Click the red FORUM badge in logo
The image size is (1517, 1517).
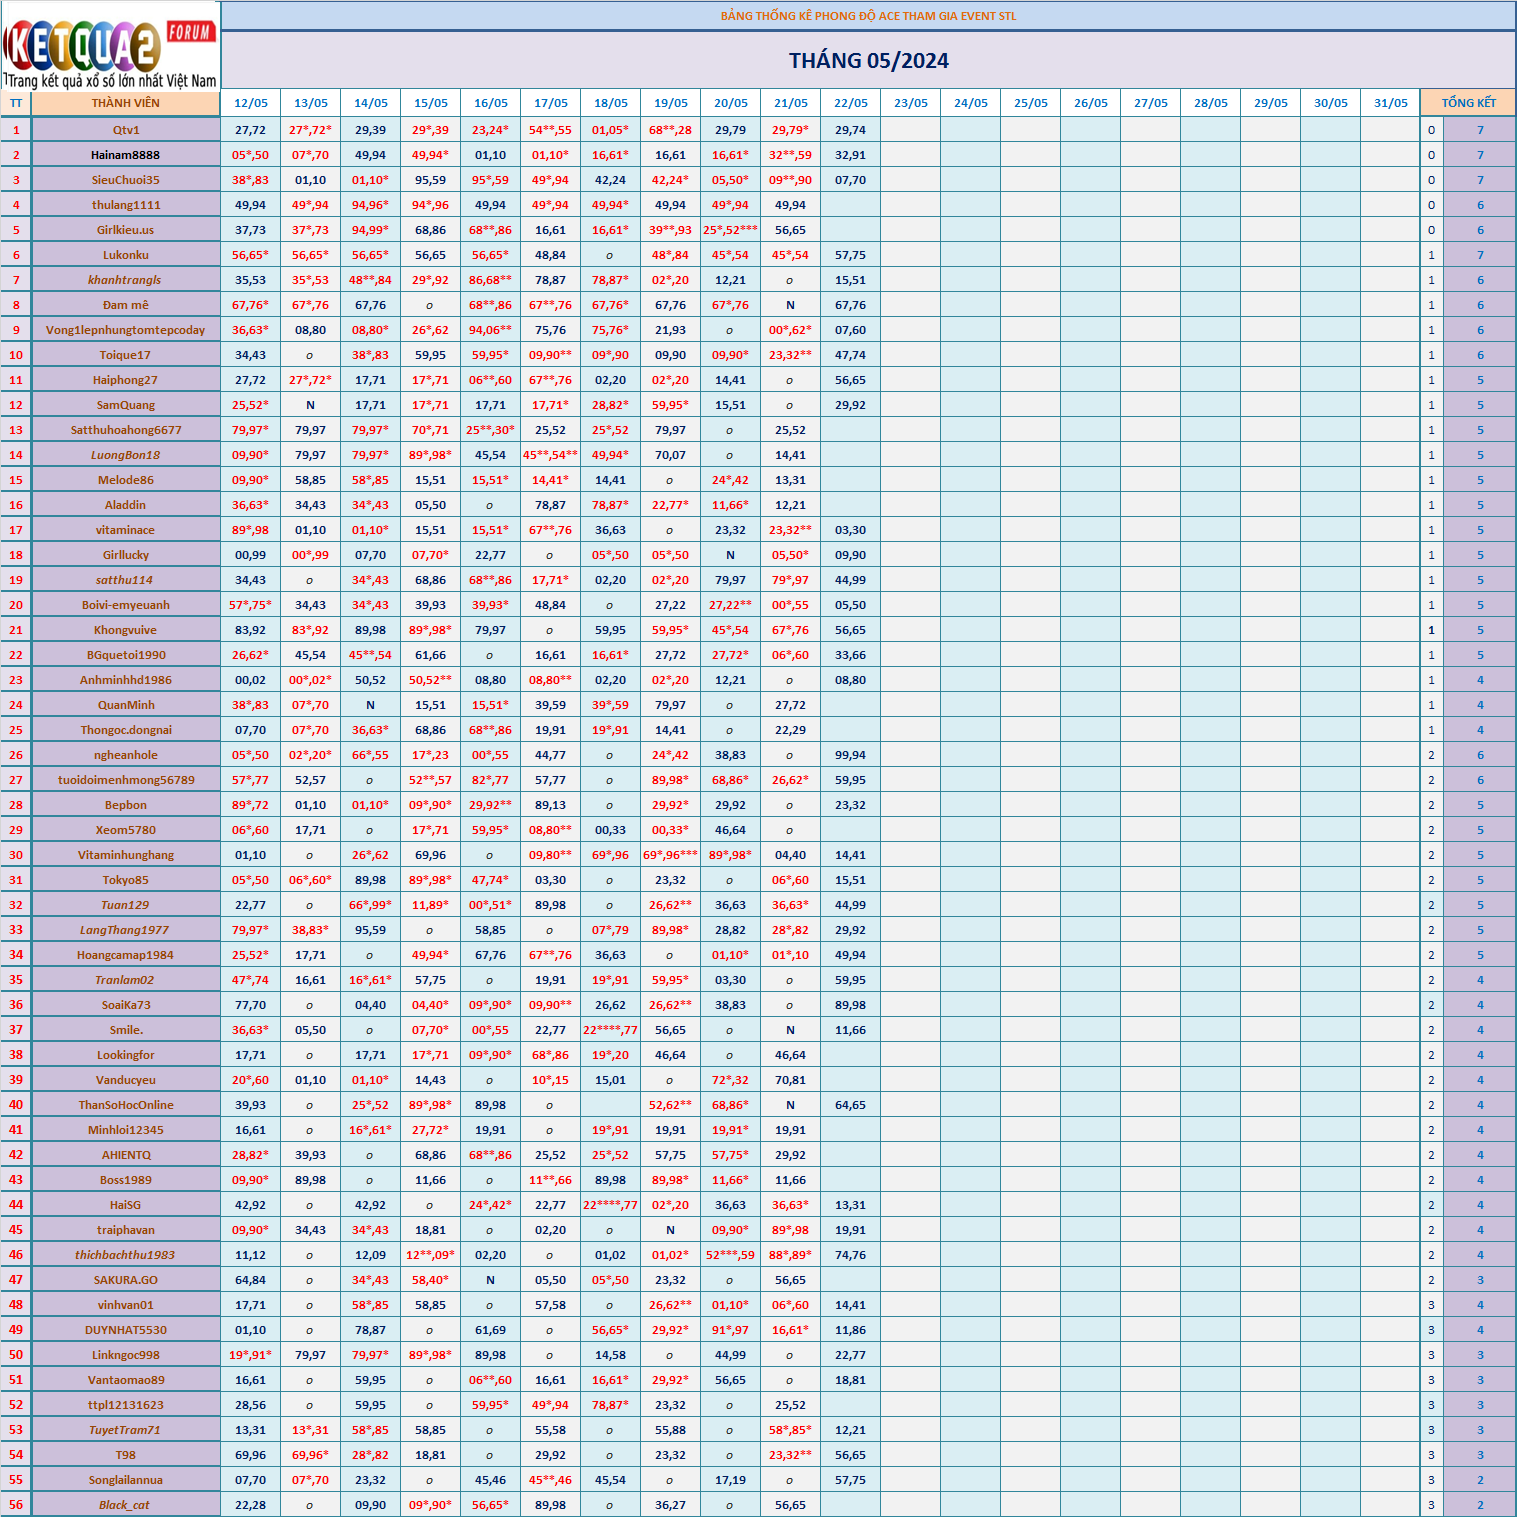[x=190, y=32]
